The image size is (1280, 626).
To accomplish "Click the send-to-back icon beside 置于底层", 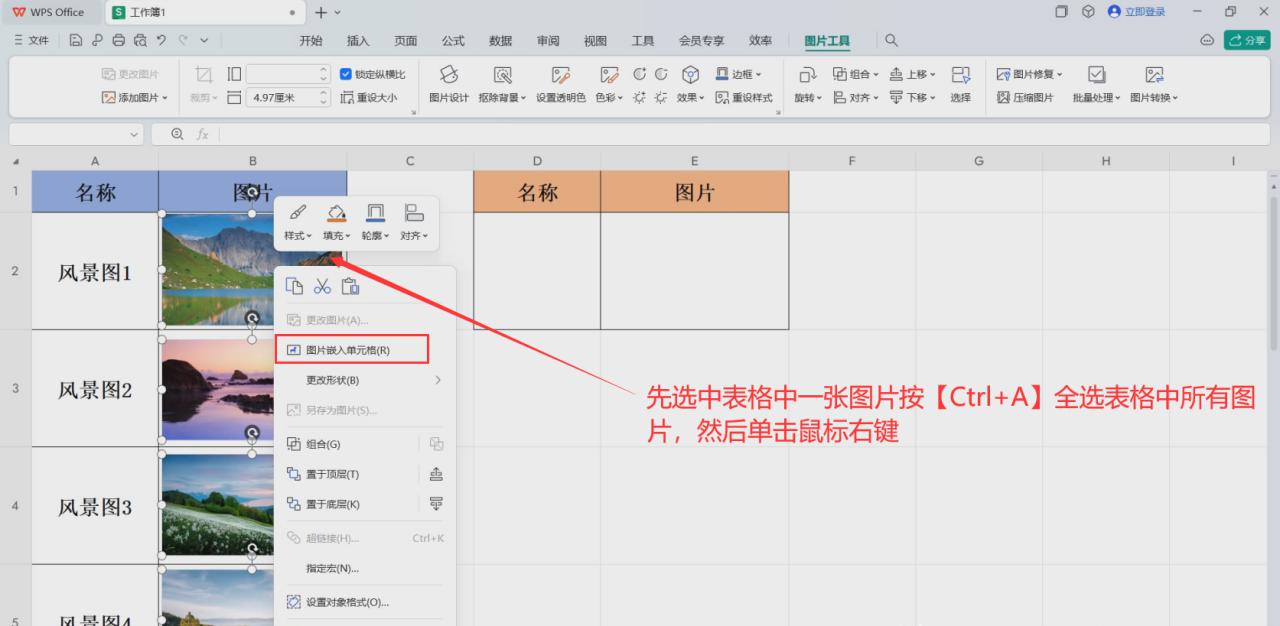I will (436, 504).
